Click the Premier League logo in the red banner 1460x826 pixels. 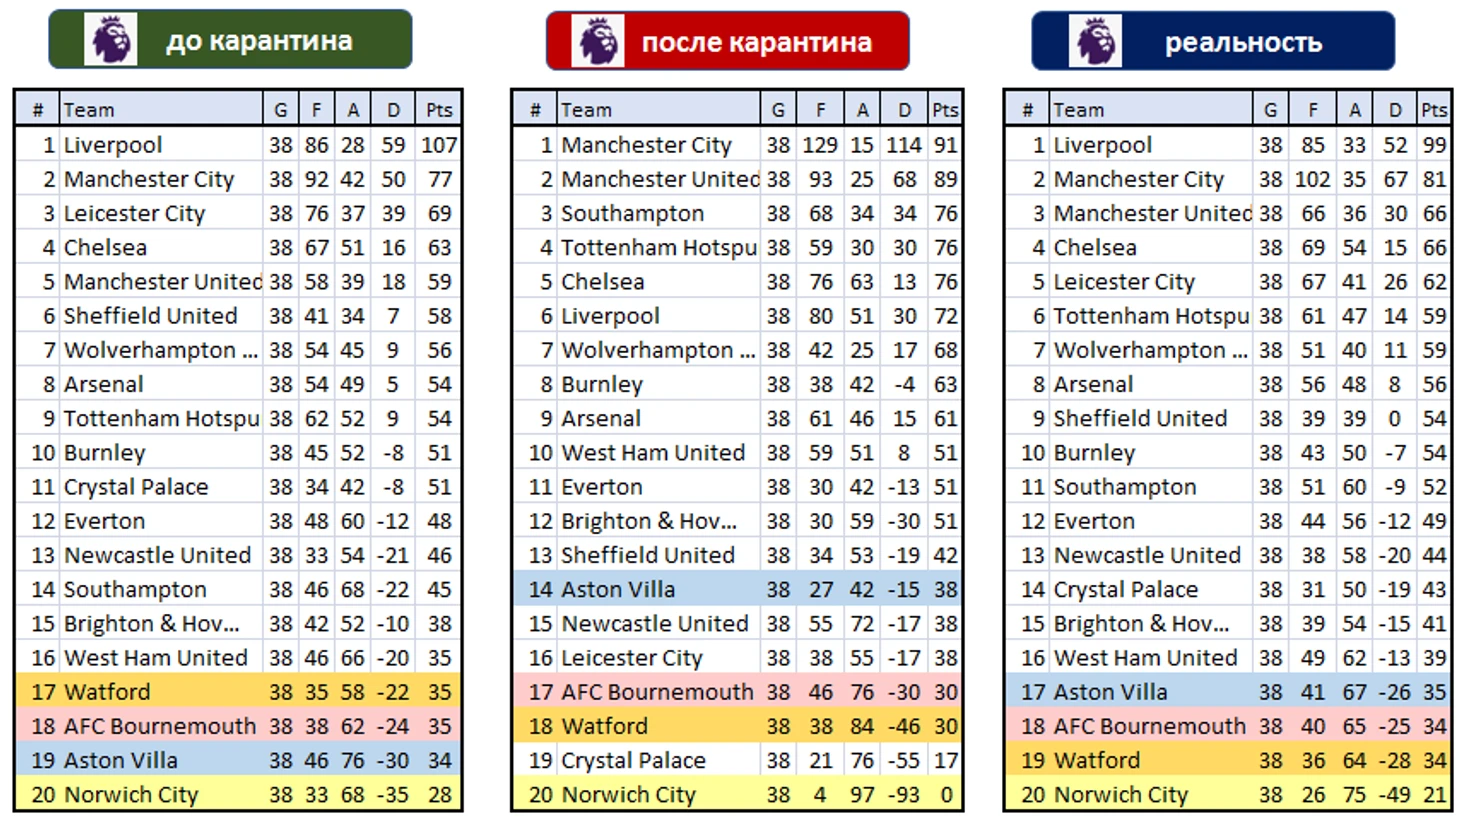tap(598, 41)
